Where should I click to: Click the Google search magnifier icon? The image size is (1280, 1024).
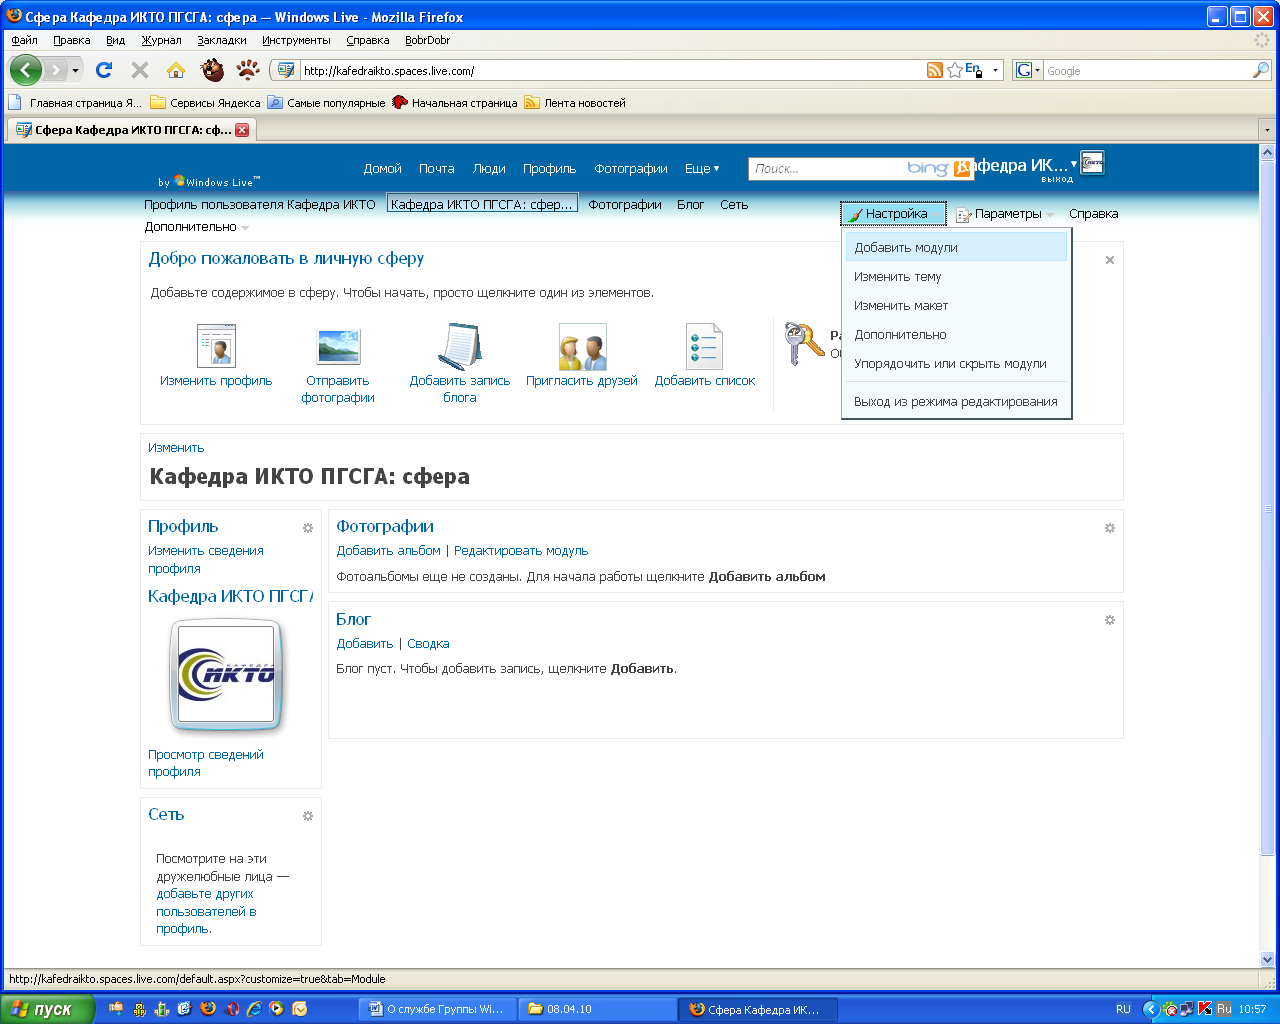click(1261, 70)
